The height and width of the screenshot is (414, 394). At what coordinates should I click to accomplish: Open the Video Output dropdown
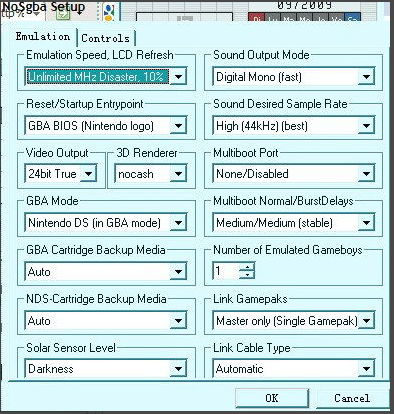[x=88, y=174]
